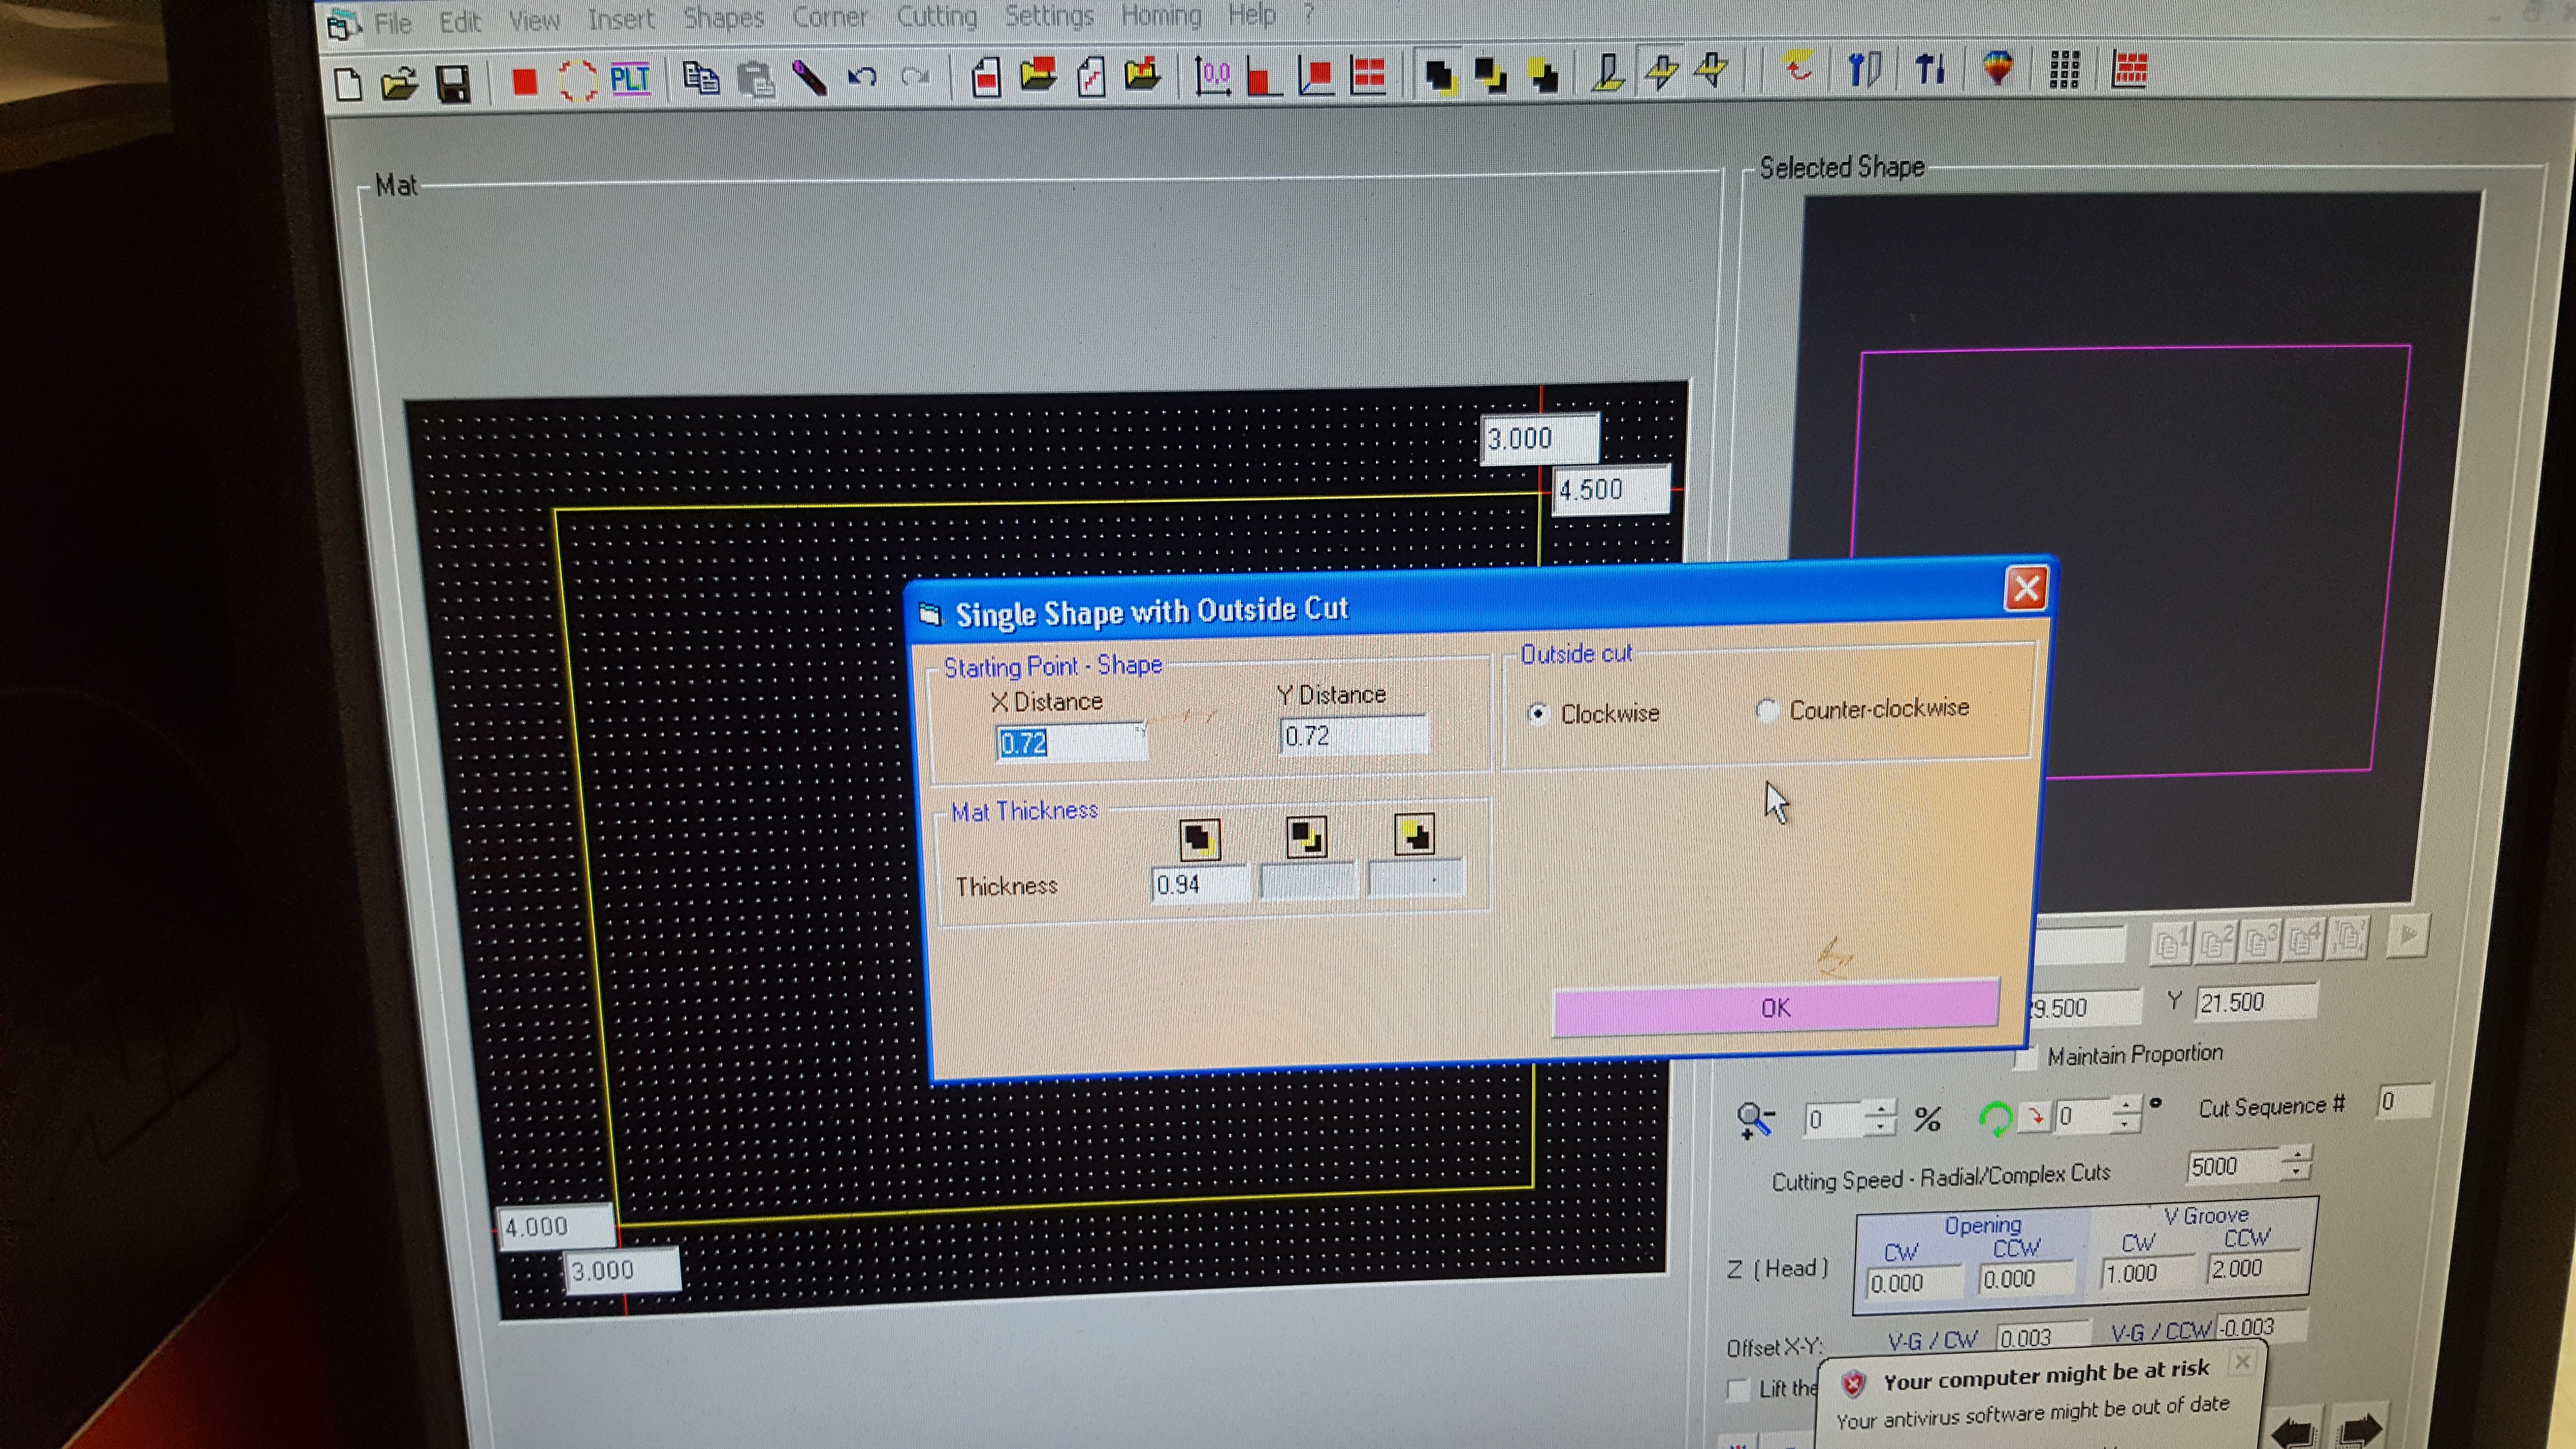2576x1449 pixels.
Task: Open the Corner menu
Action: (830, 17)
